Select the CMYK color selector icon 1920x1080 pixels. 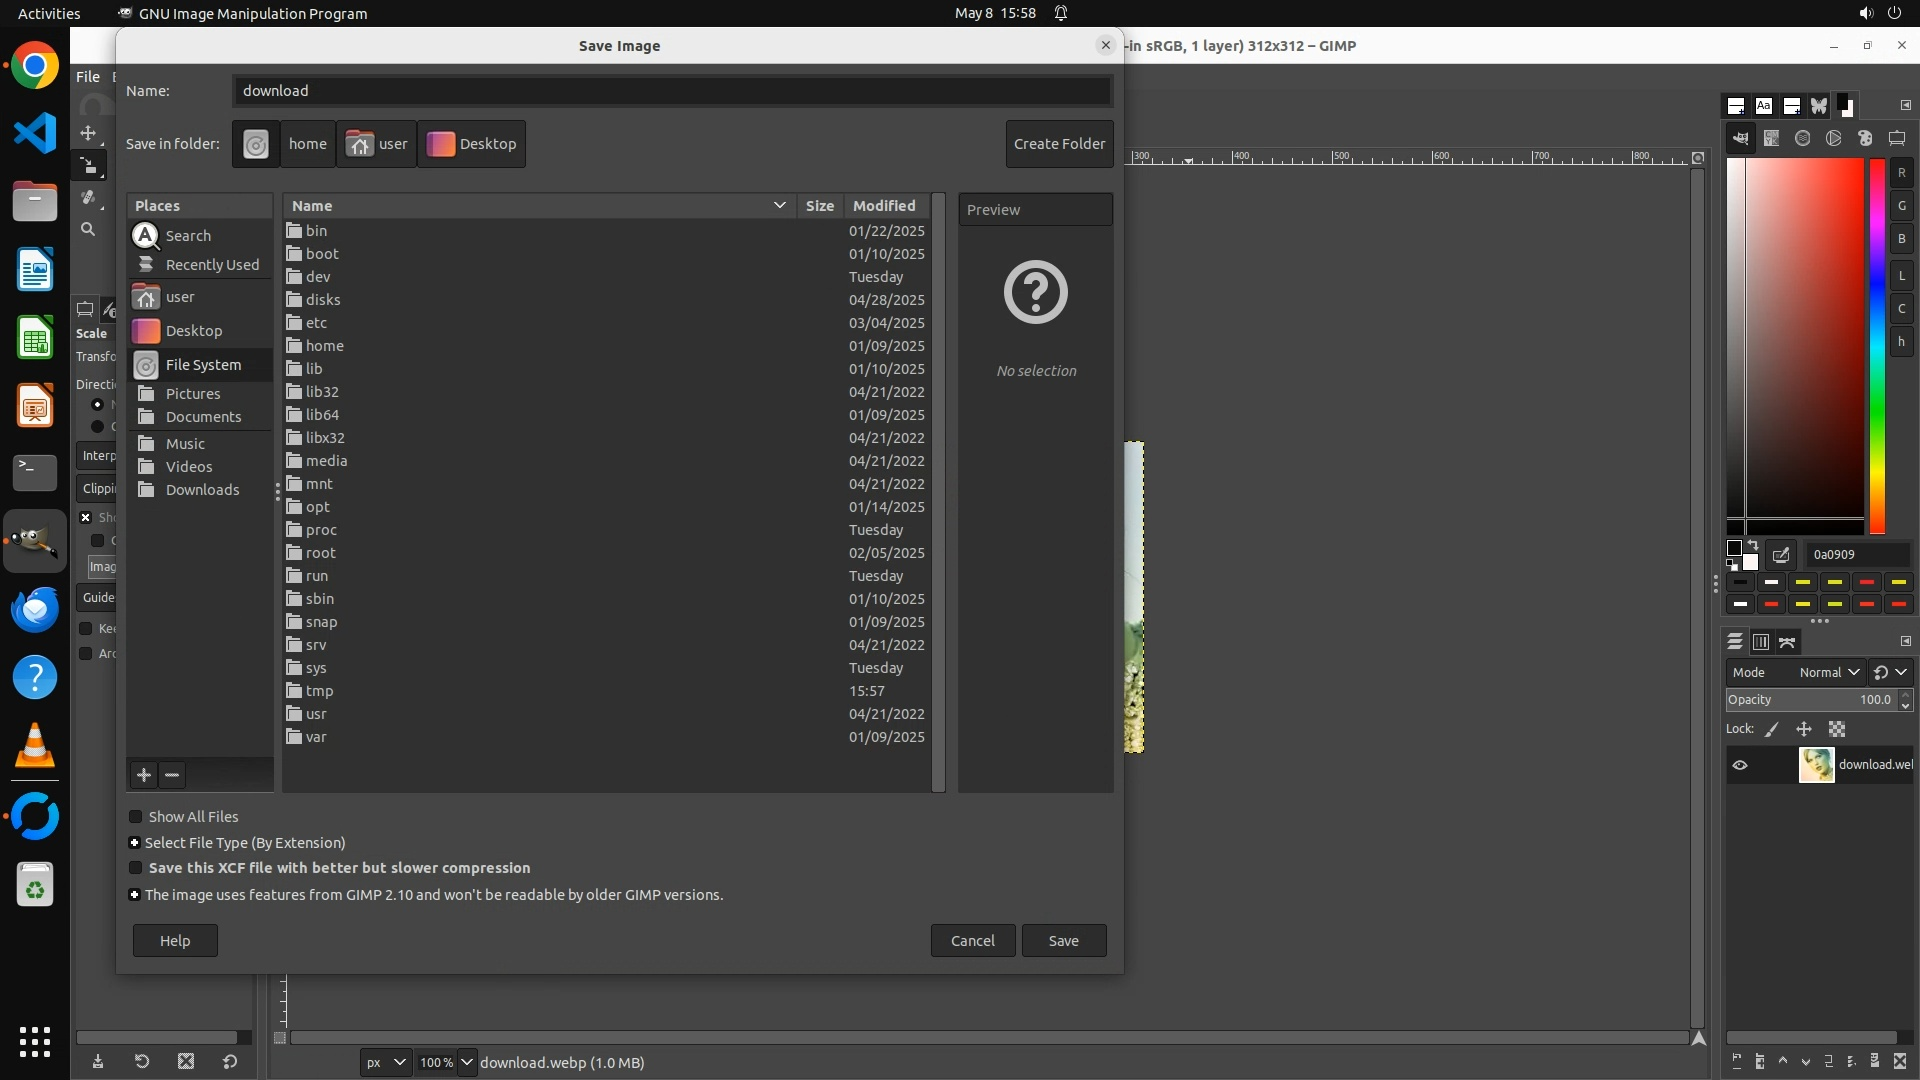tap(1772, 139)
